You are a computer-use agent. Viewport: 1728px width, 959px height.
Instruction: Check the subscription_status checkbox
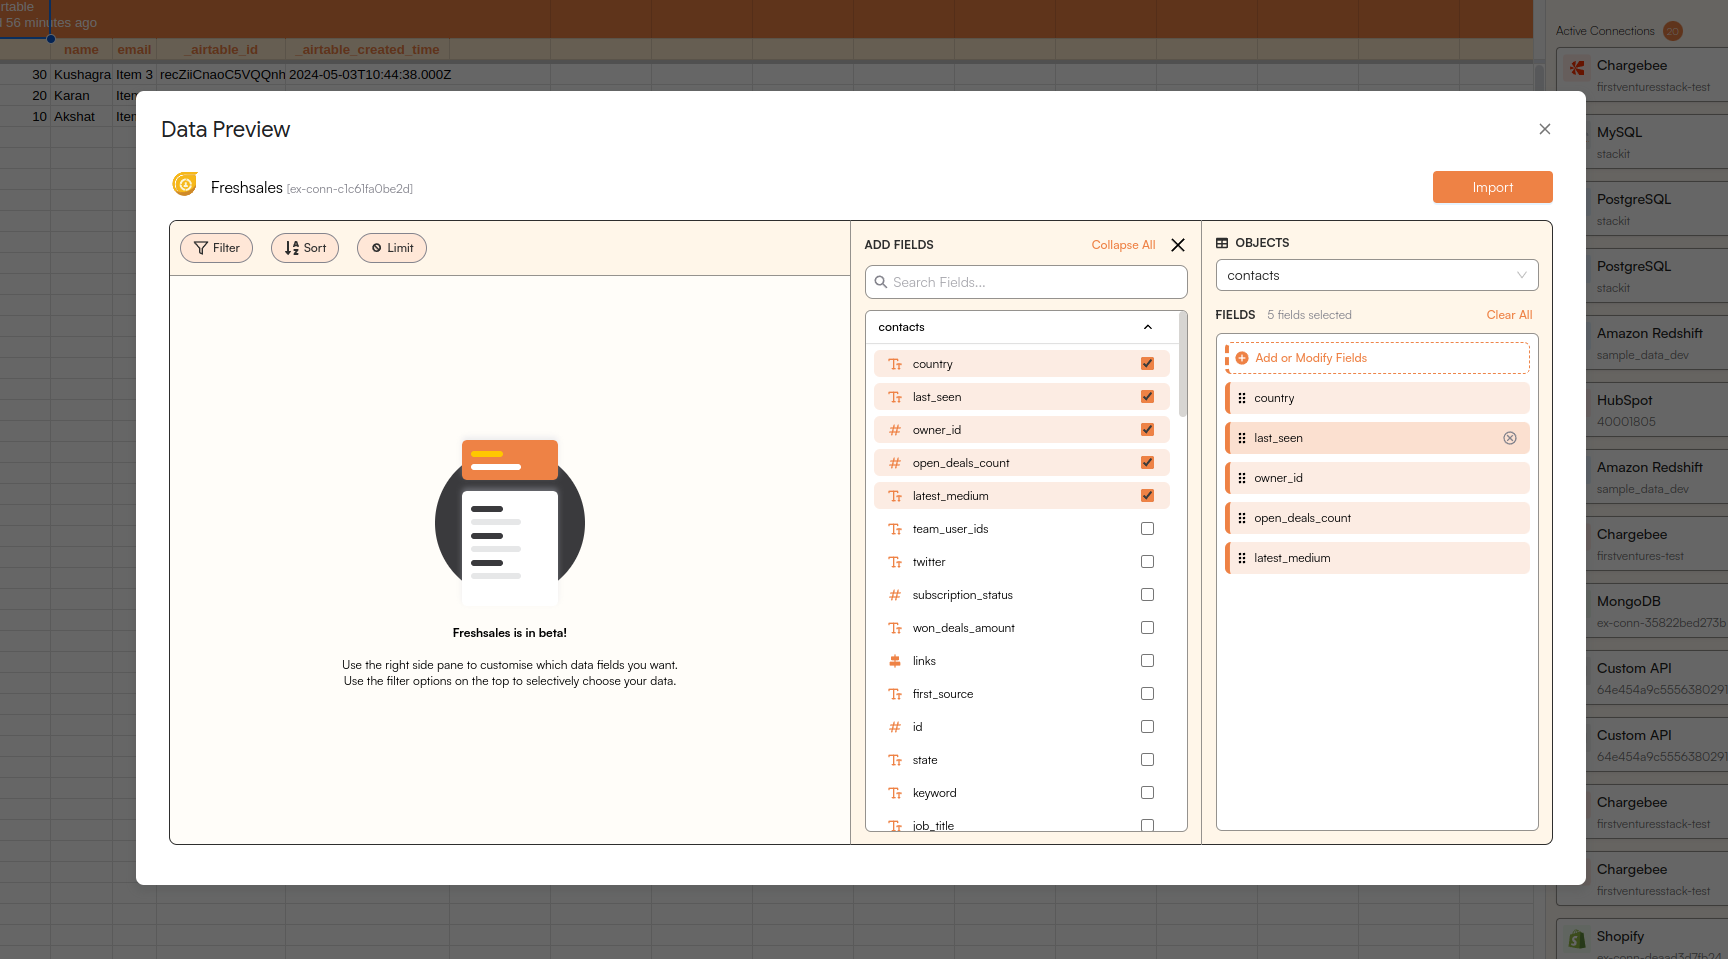(x=1147, y=595)
